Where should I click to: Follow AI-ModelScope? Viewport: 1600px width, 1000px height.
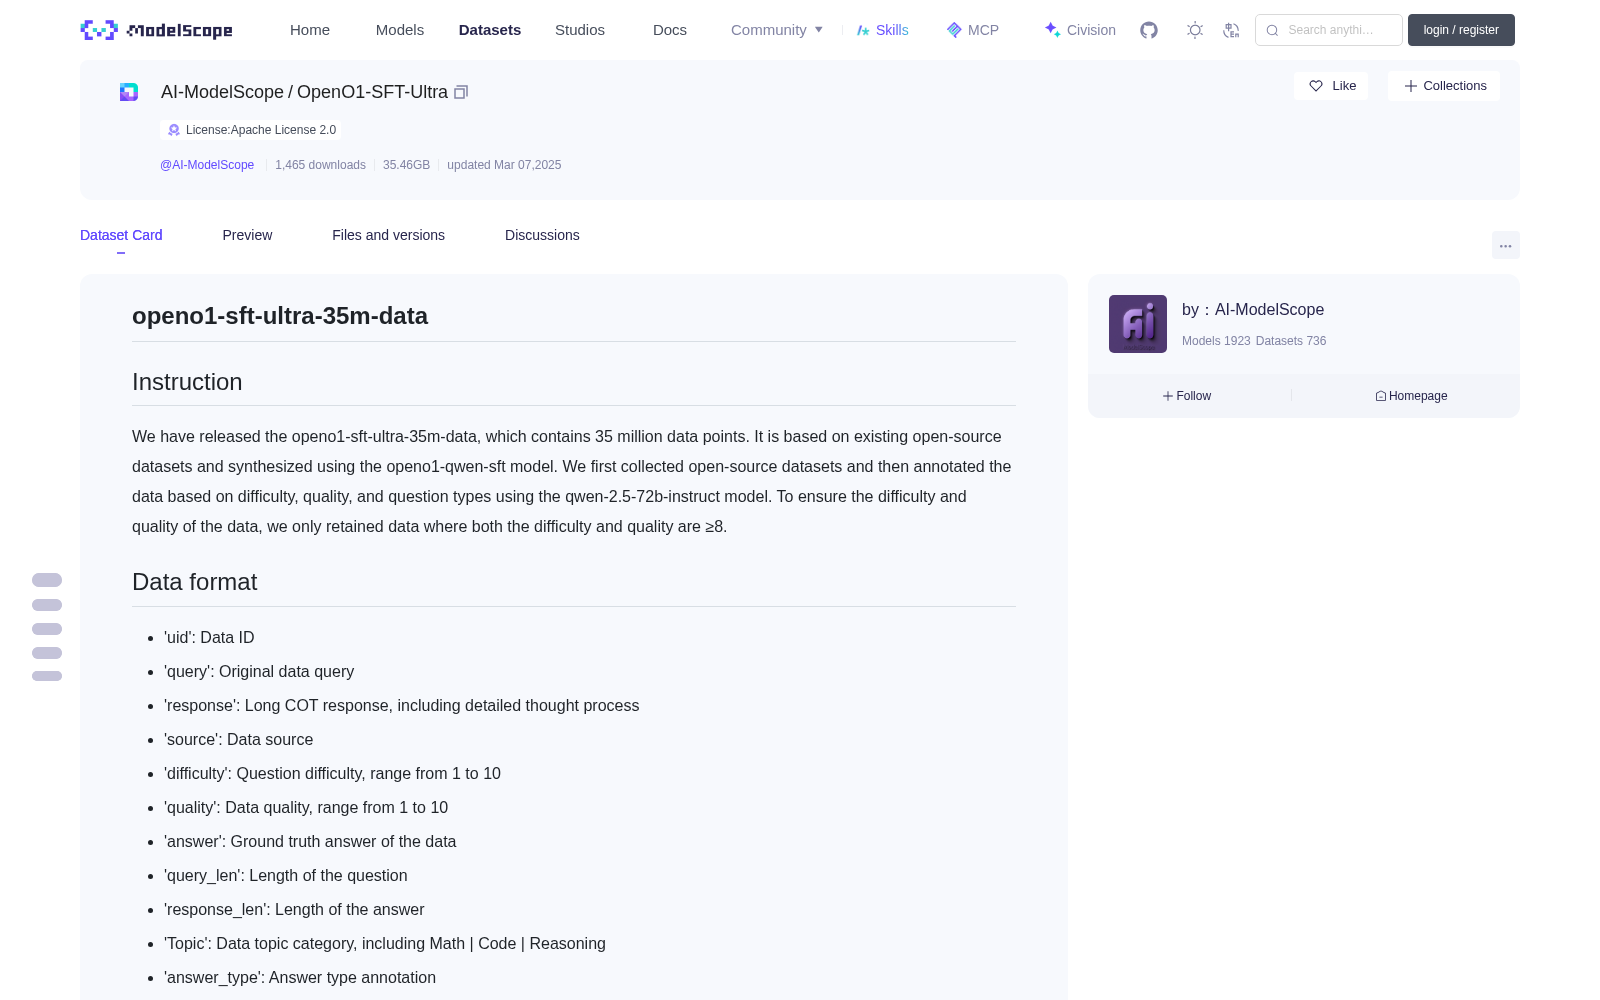1187,396
